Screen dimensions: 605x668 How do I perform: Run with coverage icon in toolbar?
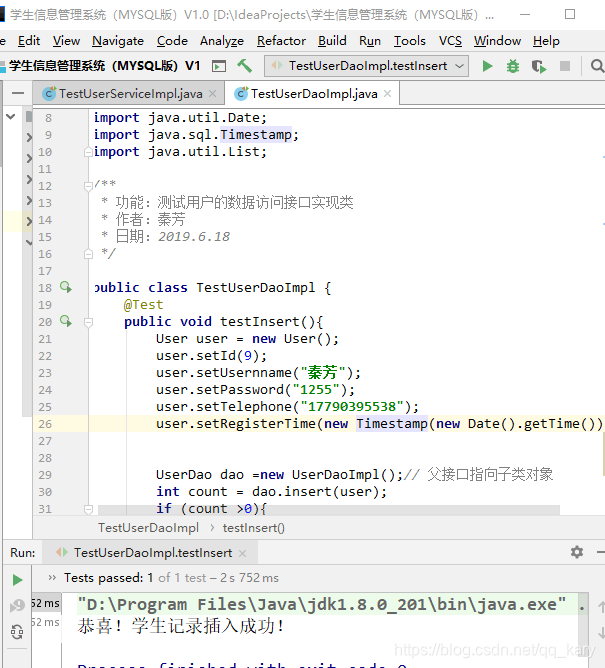pyautogui.click(x=539, y=66)
